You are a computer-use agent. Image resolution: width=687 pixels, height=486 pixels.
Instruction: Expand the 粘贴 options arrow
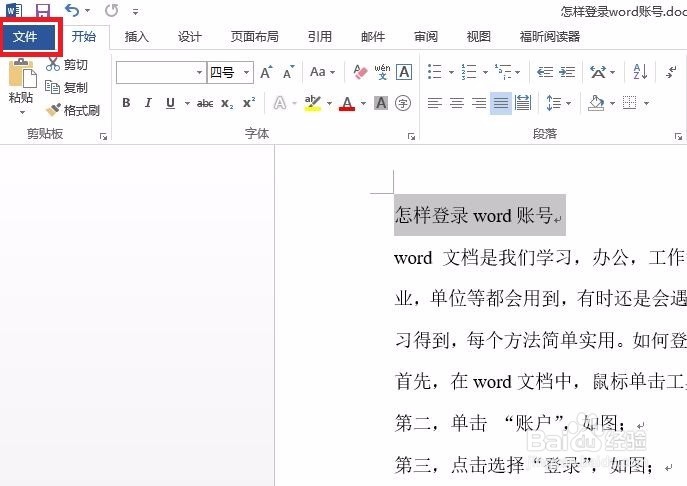(x=22, y=113)
